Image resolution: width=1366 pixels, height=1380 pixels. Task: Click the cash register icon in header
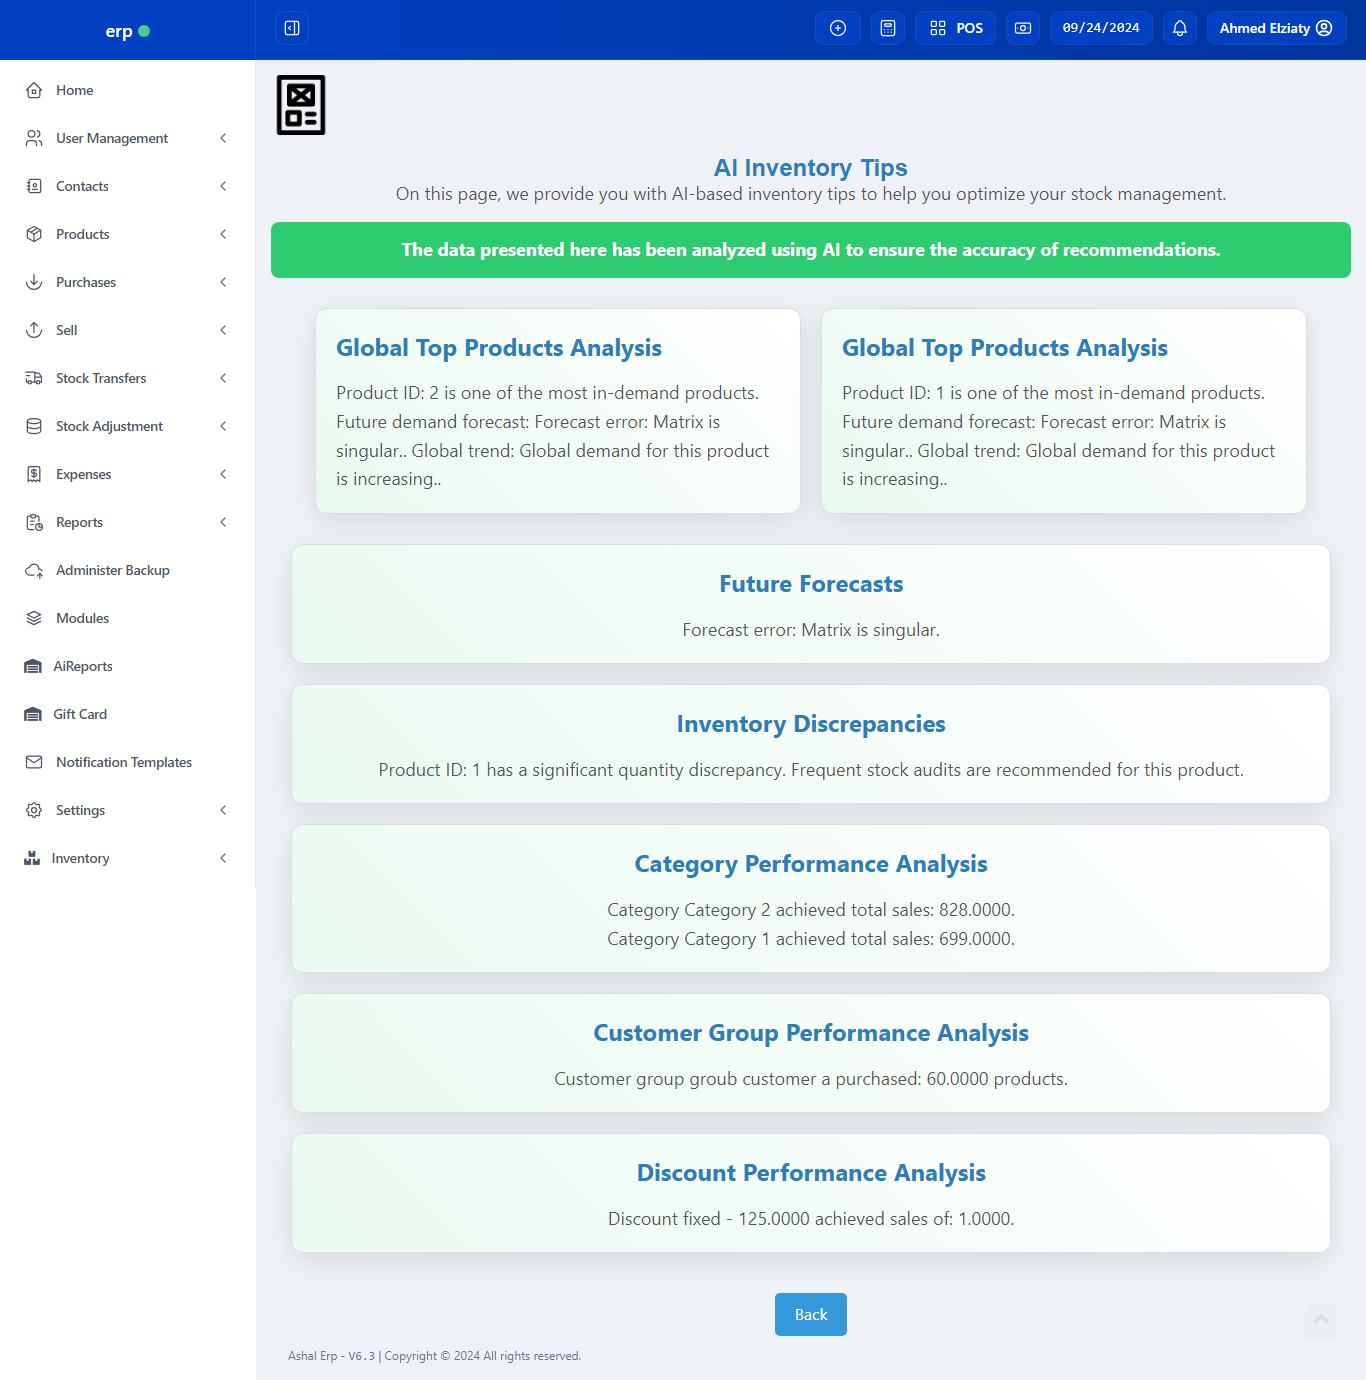(1023, 28)
